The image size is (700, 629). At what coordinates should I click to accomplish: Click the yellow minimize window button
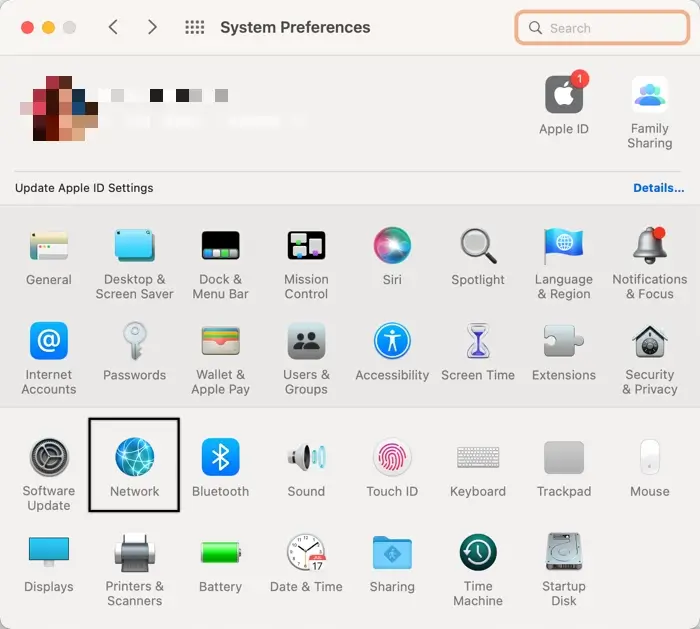tap(48, 28)
